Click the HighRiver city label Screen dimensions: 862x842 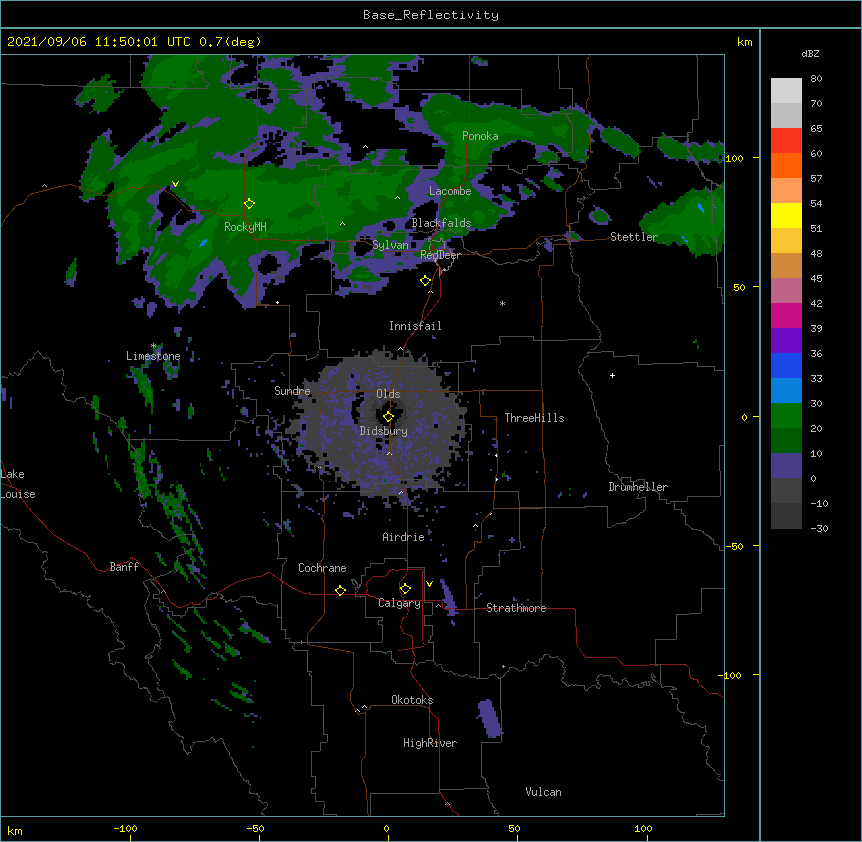(430, 743)
